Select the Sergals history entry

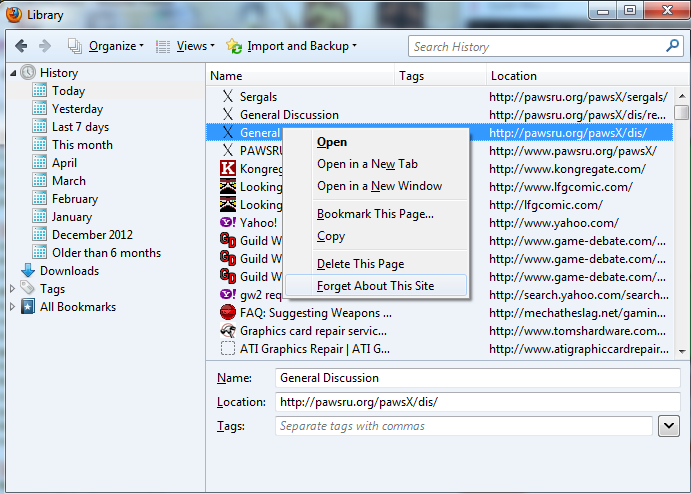[439, 97]
